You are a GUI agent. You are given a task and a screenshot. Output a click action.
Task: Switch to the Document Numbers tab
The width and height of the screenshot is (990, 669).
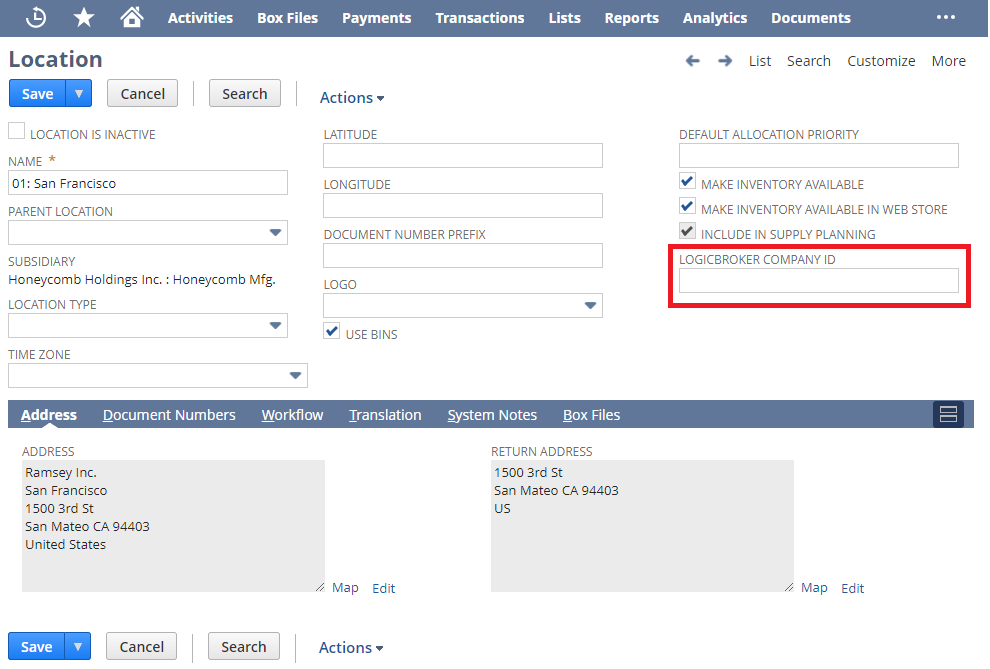(169, 415)
